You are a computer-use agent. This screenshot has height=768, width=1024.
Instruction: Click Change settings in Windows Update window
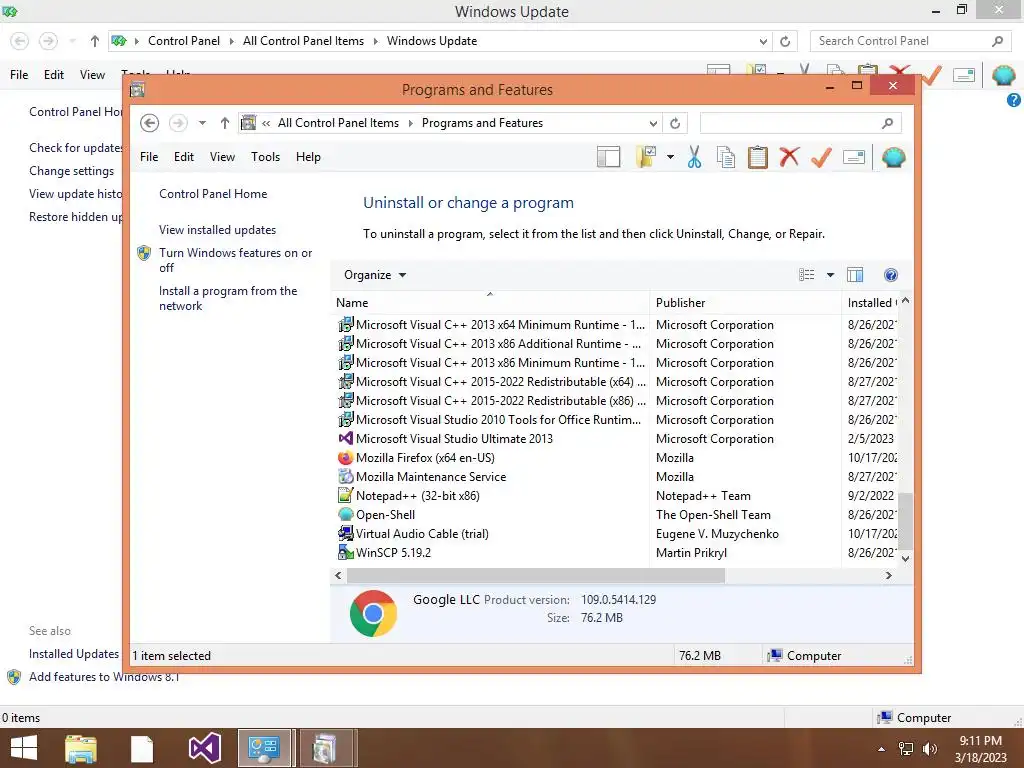tap(71, 171)
